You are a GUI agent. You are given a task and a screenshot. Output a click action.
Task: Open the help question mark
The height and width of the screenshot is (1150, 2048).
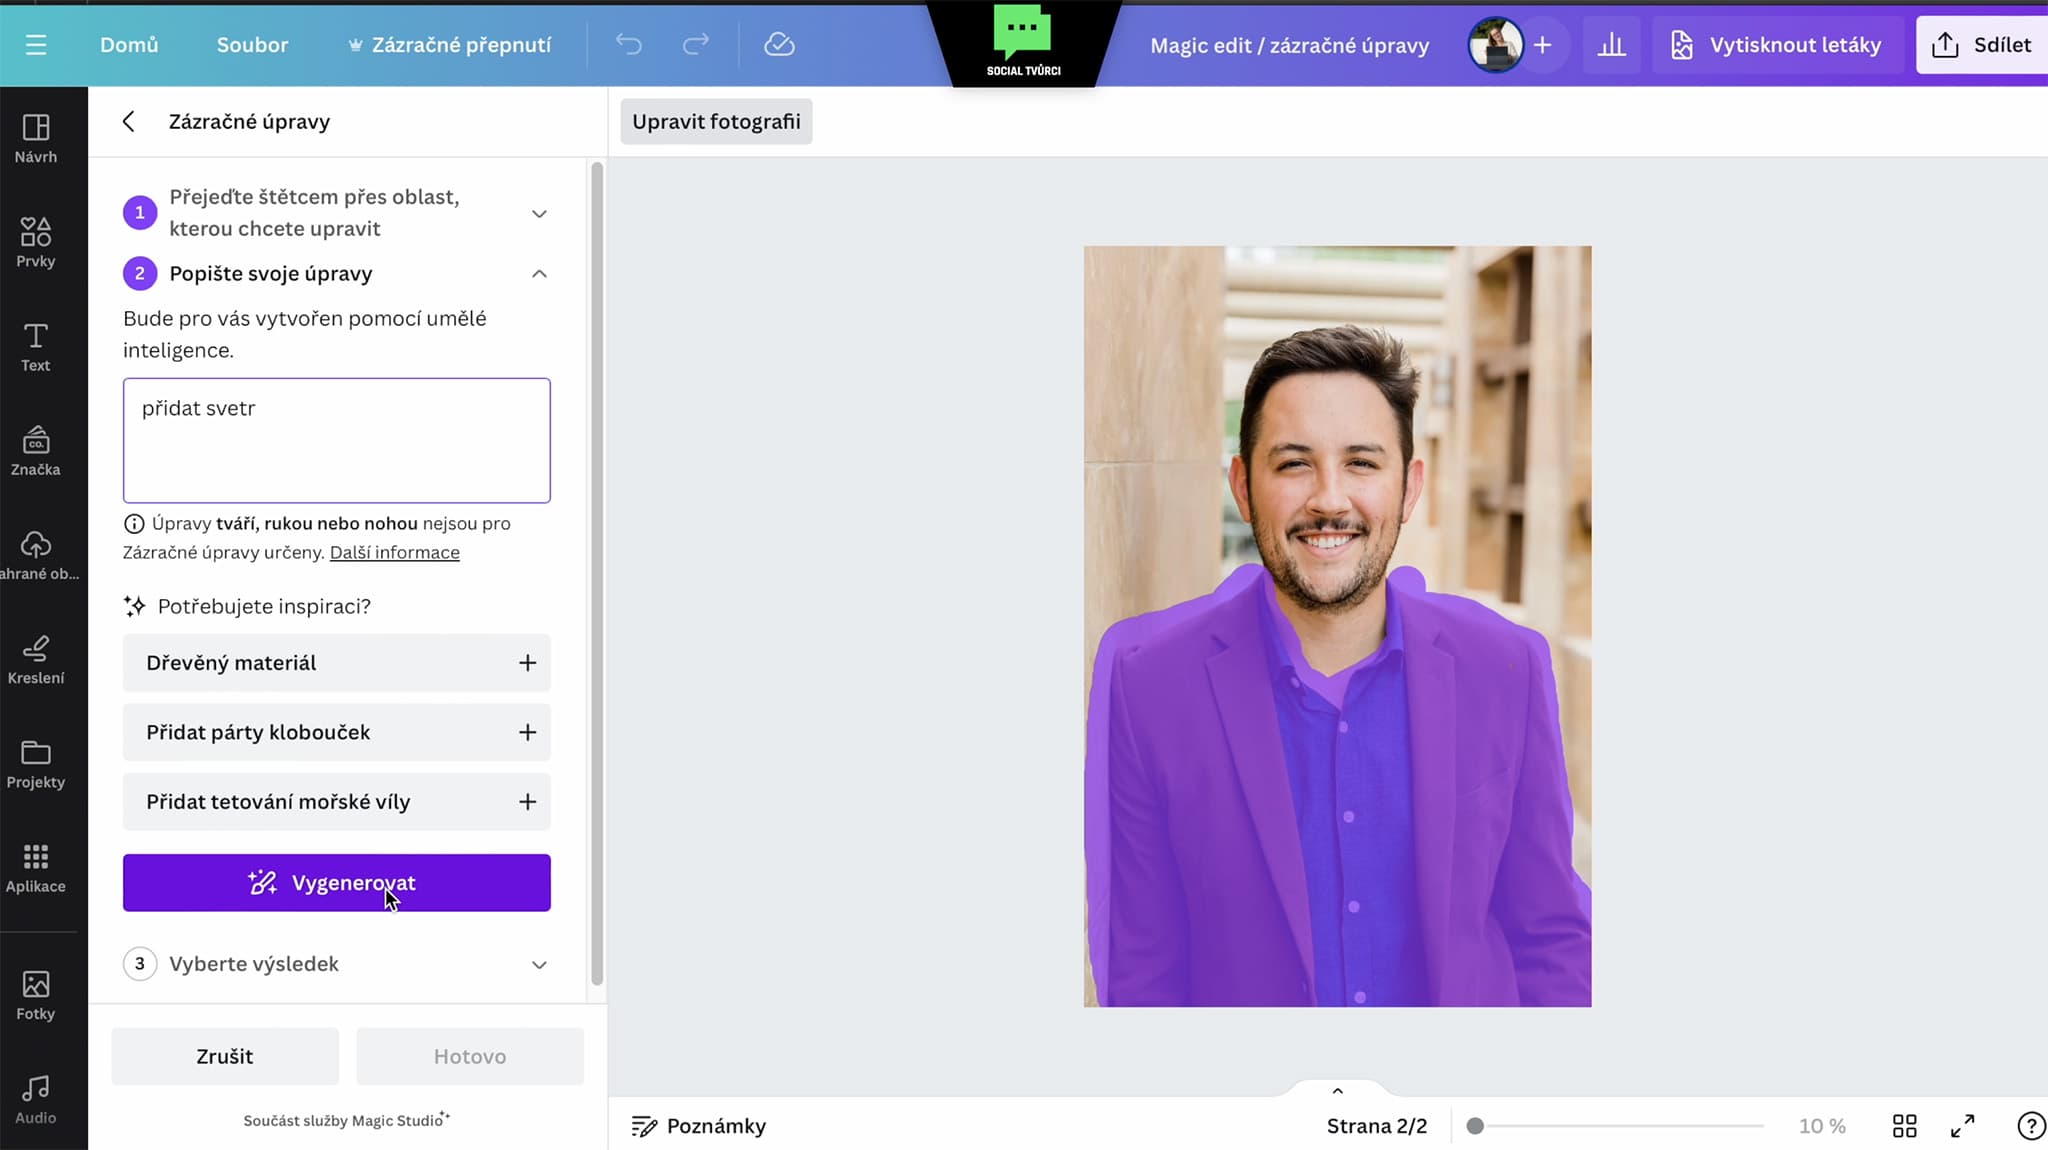click(2030, 1126)
